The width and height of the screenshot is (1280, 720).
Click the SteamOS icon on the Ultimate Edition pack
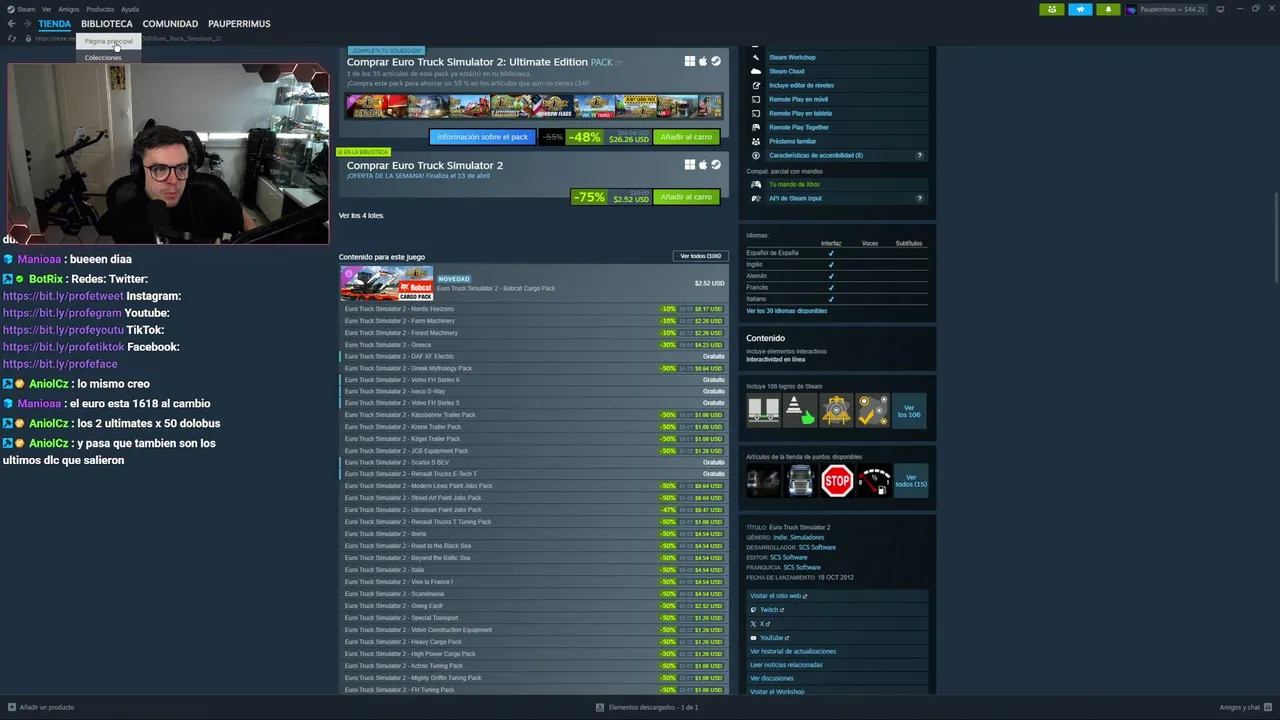715,61
